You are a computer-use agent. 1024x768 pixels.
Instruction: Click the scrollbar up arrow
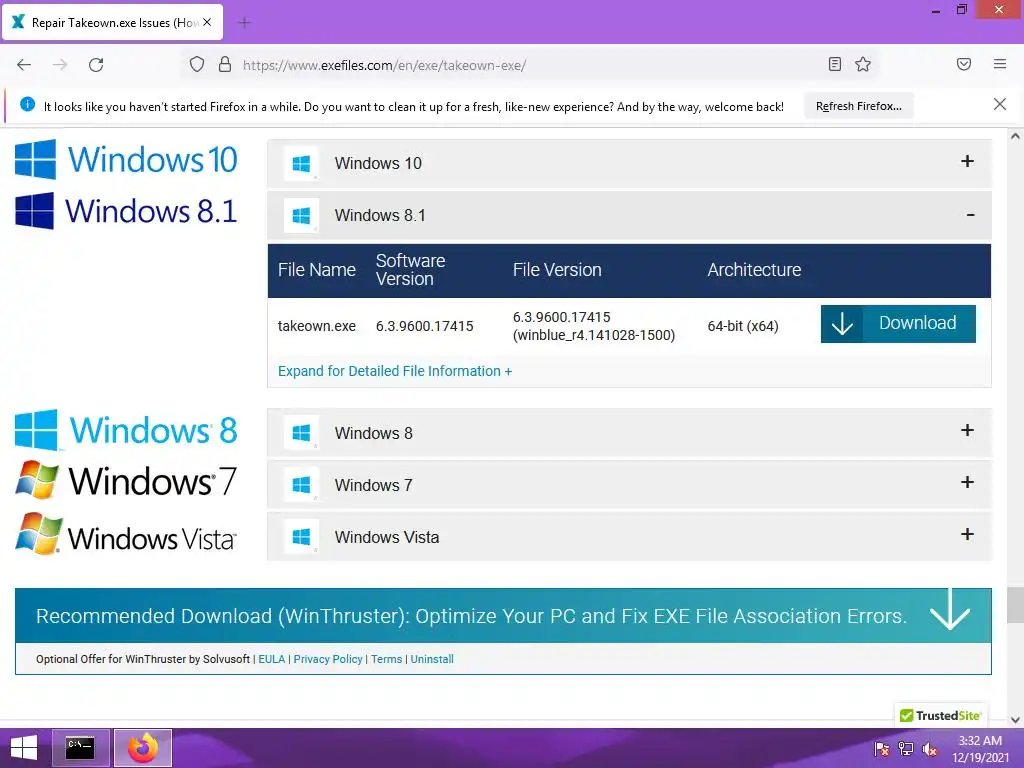pos(1015,136)
